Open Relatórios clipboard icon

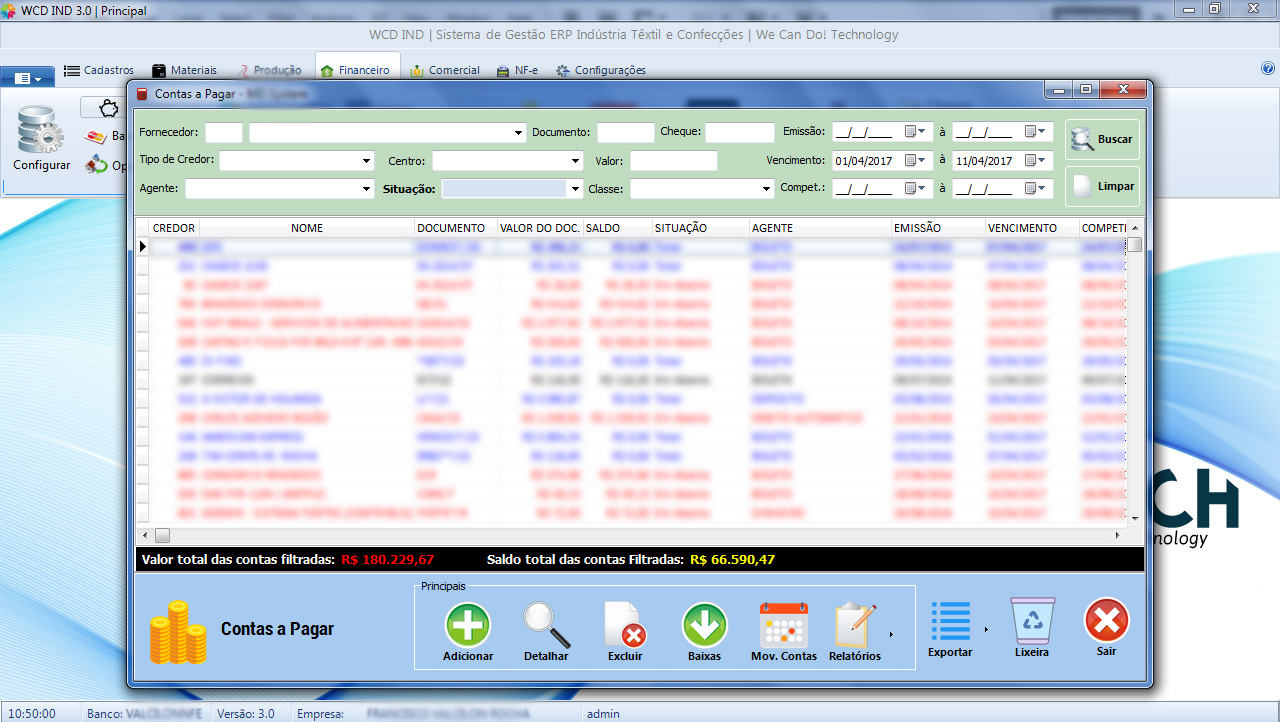[x=855, y=626]
